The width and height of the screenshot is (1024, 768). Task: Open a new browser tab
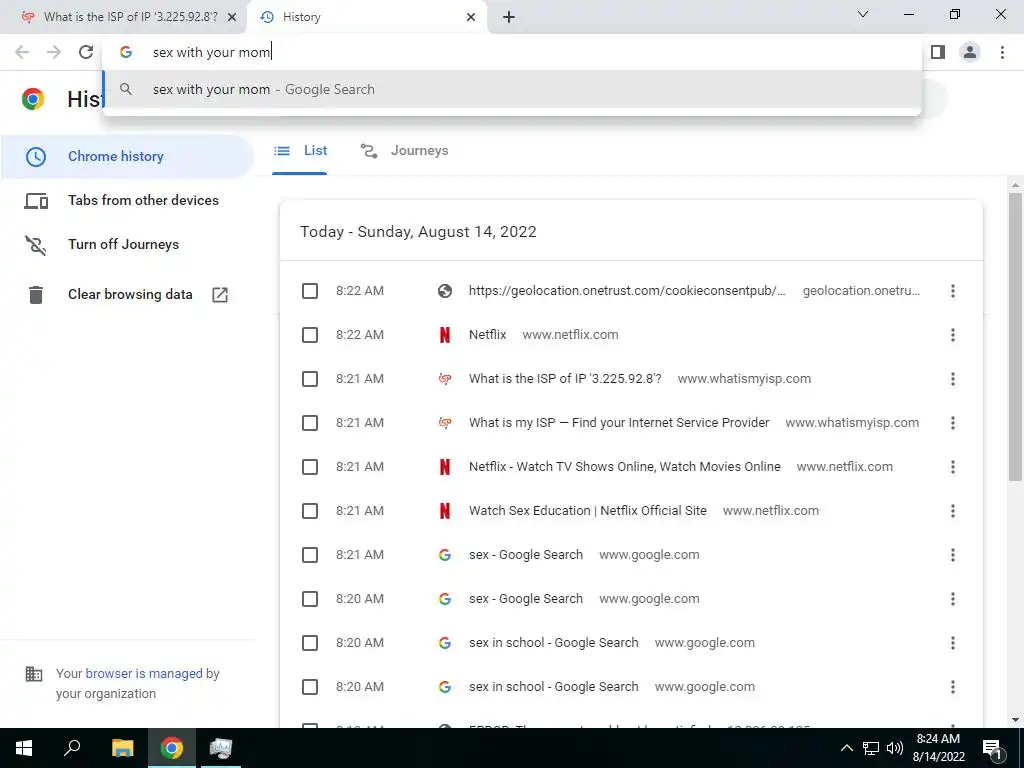509,17
